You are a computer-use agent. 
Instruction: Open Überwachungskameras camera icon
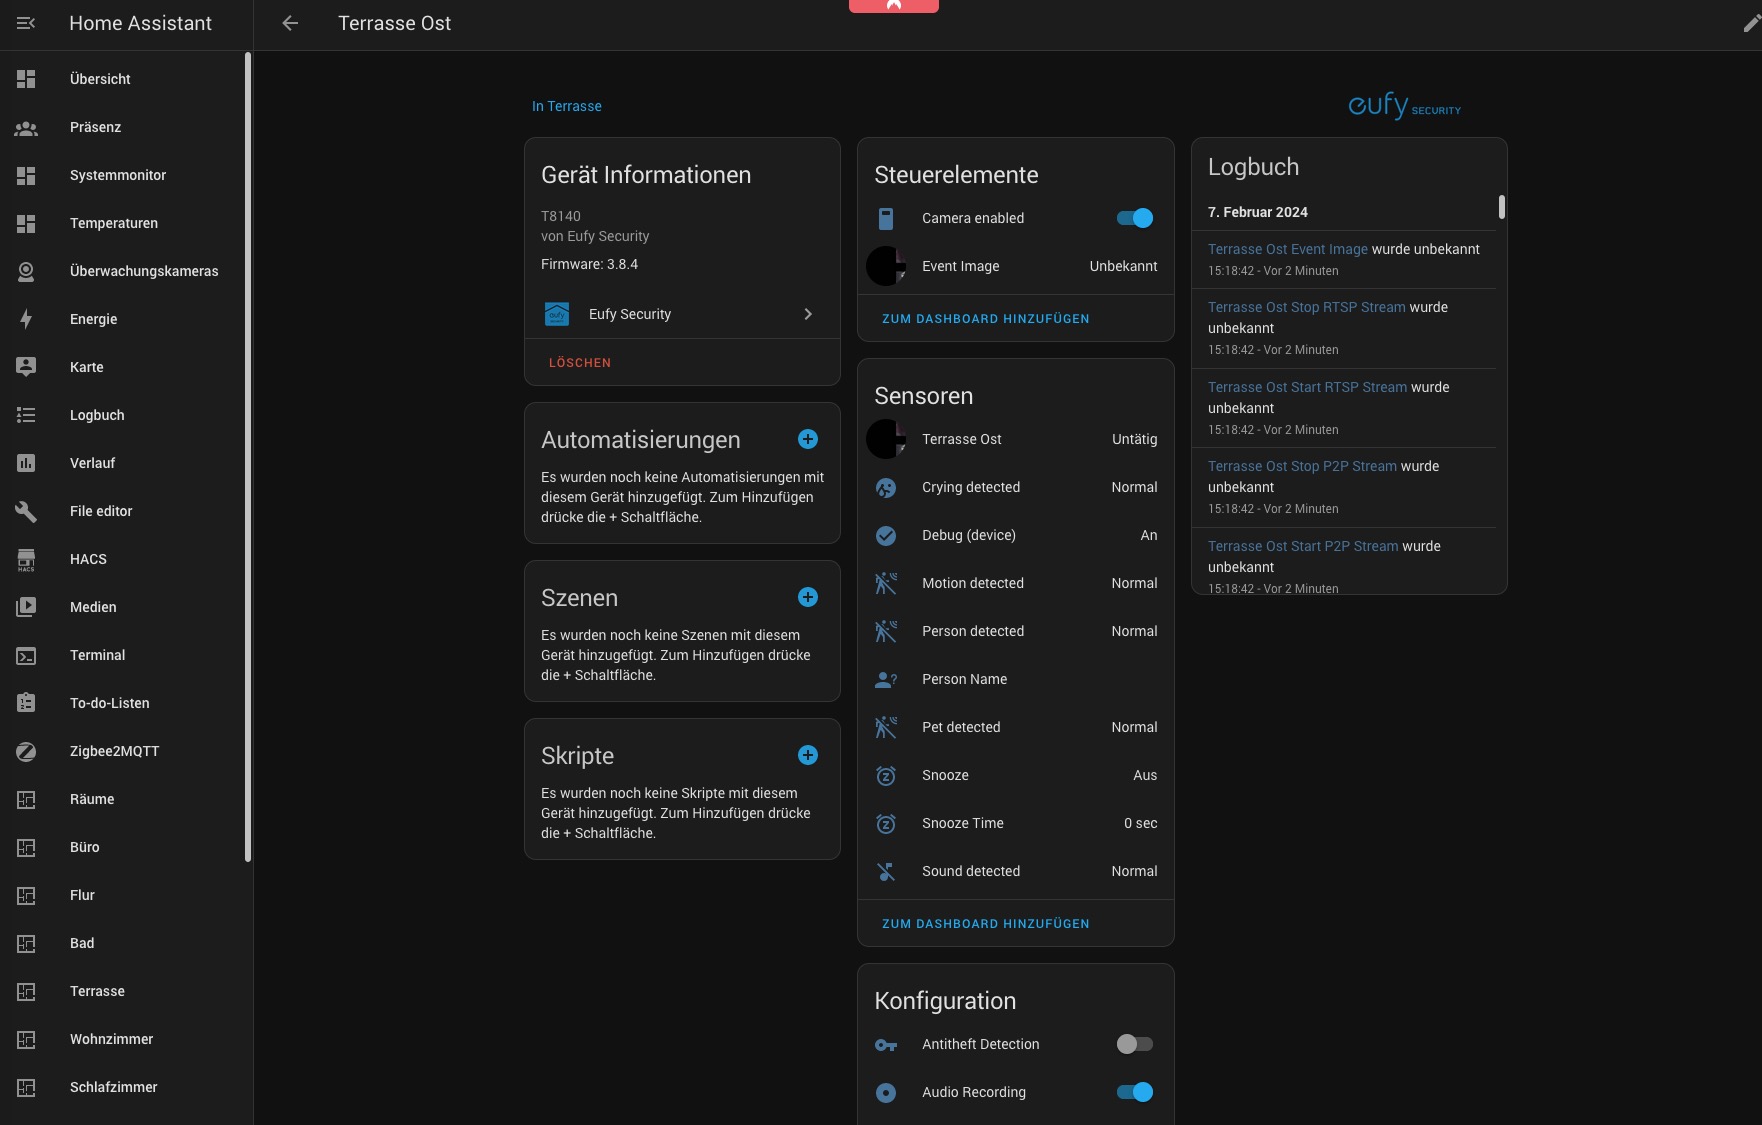click(26, 271)
